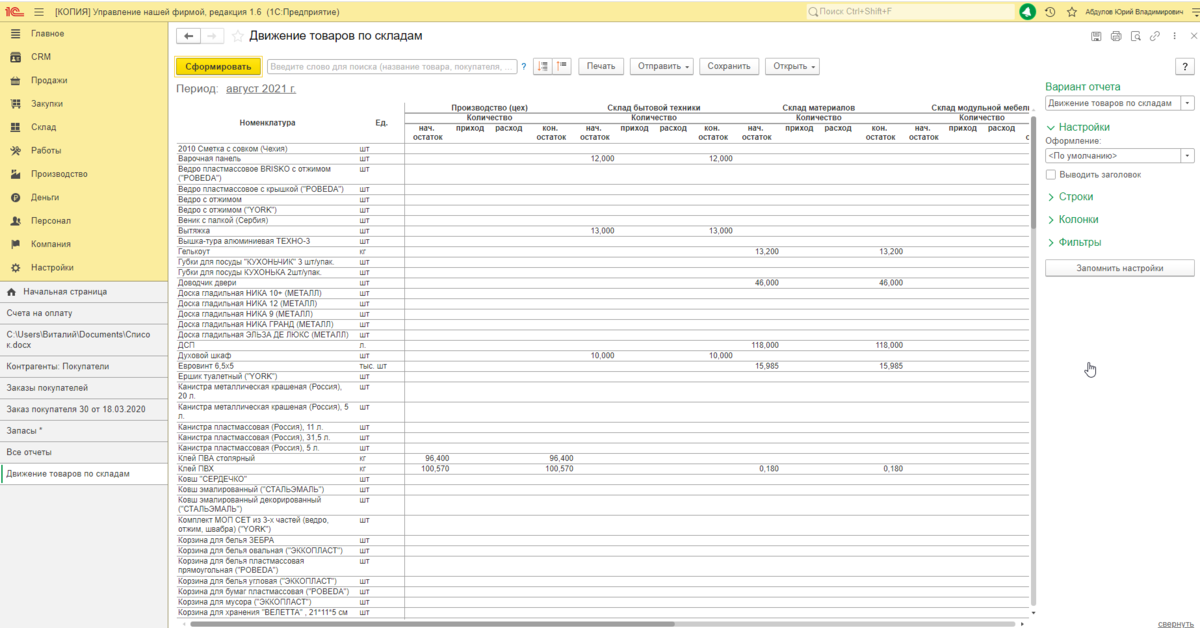Click Сохранить button
1200x628 pixels.
click(x=728, y=66)
